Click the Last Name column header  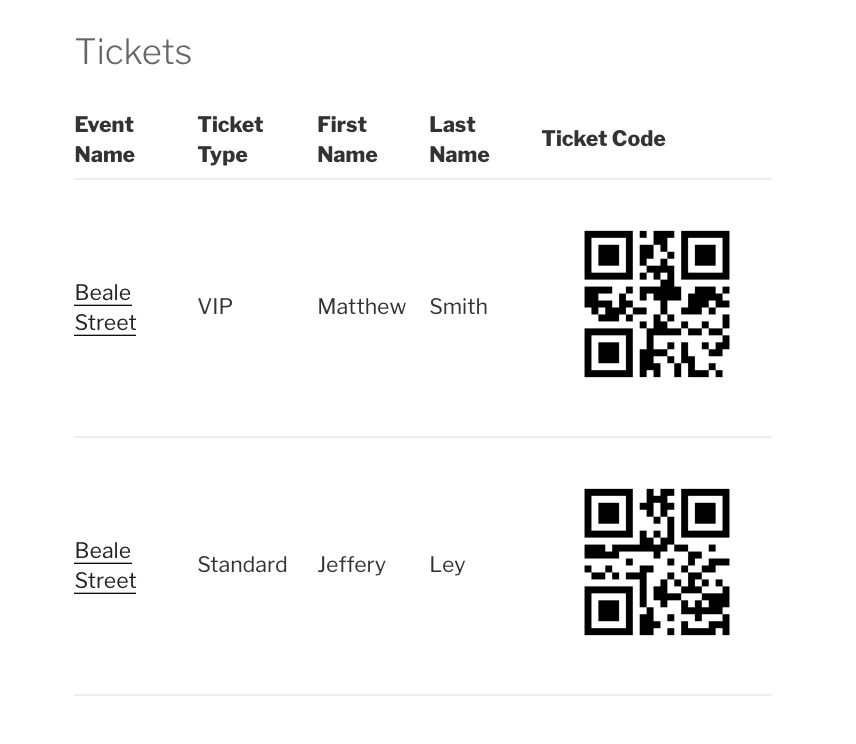pyautogui.click(x=460, y=140)
